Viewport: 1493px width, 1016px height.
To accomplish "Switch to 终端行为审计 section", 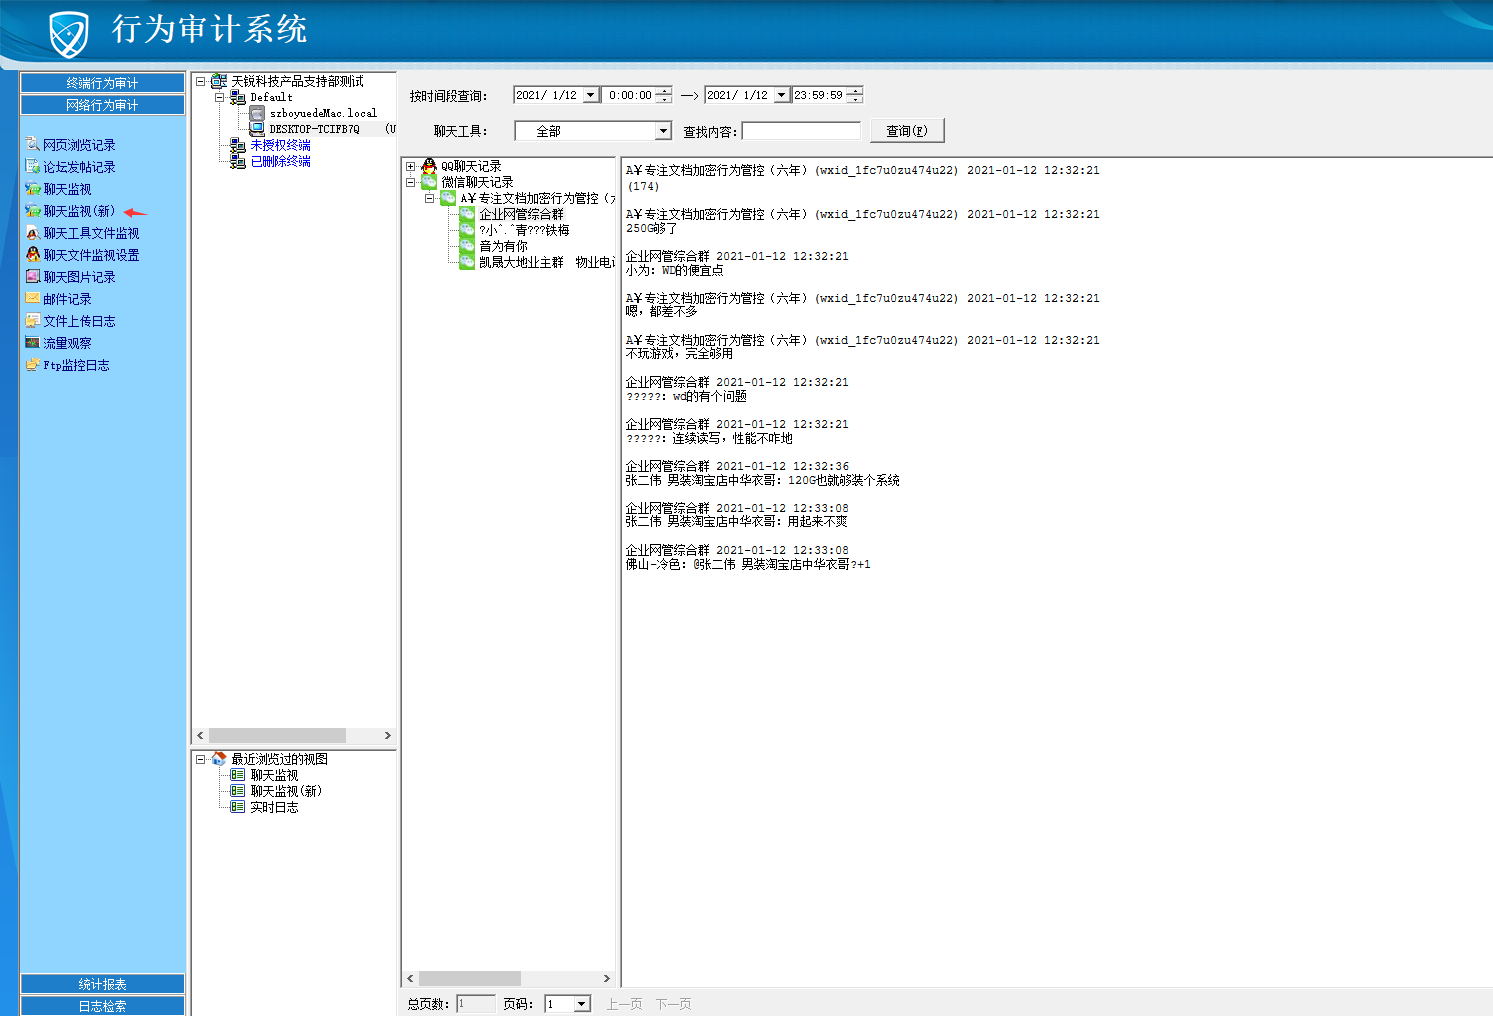I will [x=102, y=83].
